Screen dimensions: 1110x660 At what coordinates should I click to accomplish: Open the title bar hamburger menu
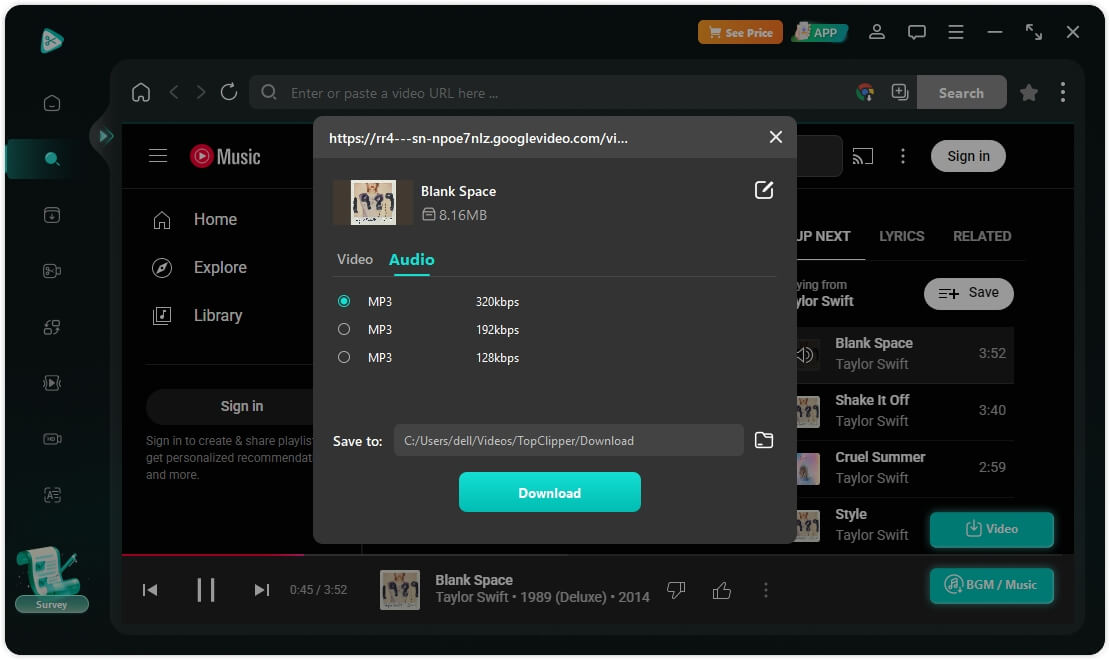click(956, 32)
